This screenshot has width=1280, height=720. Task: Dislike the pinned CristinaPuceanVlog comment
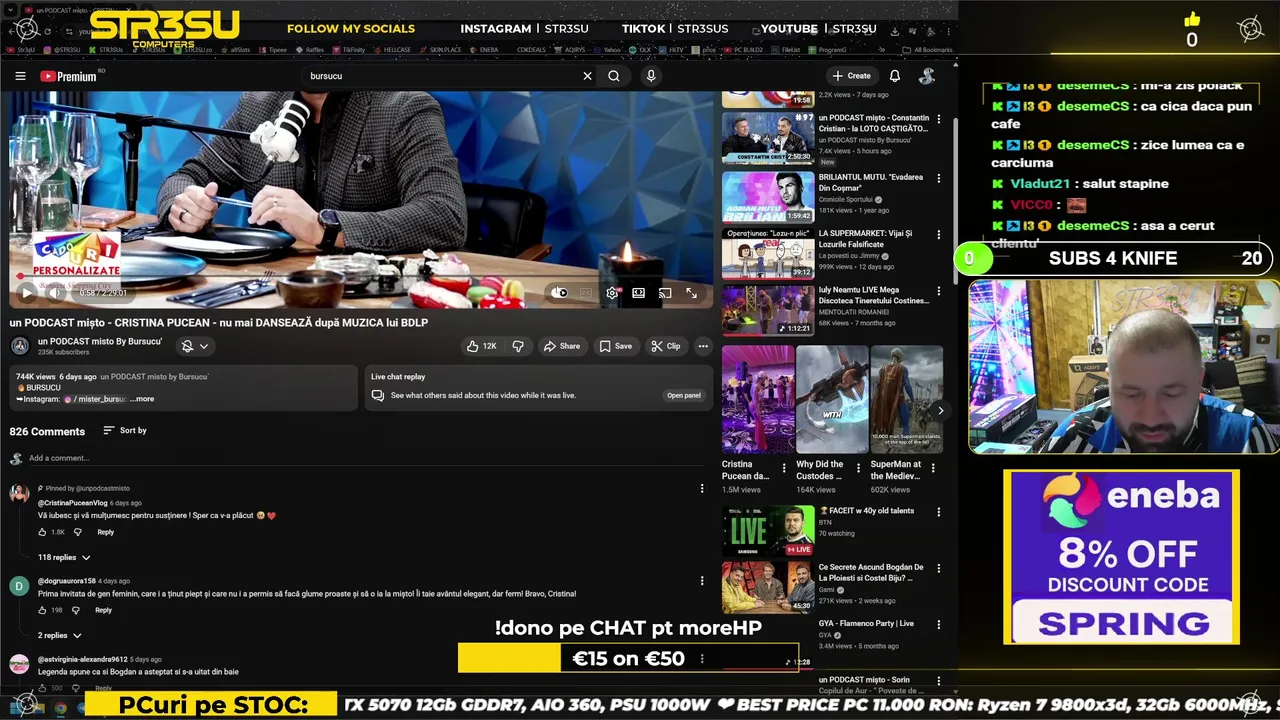coord(77,532)
